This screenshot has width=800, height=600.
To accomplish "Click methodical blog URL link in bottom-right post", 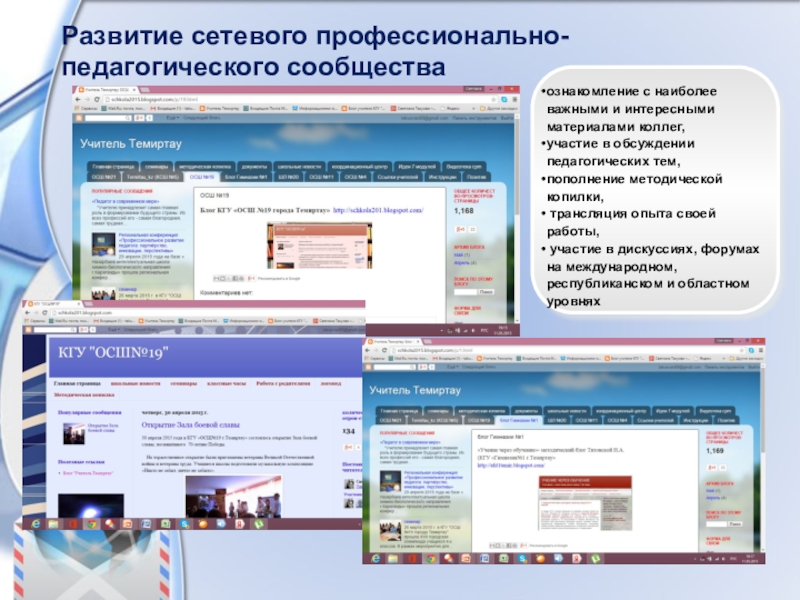I will pos(511,465).
